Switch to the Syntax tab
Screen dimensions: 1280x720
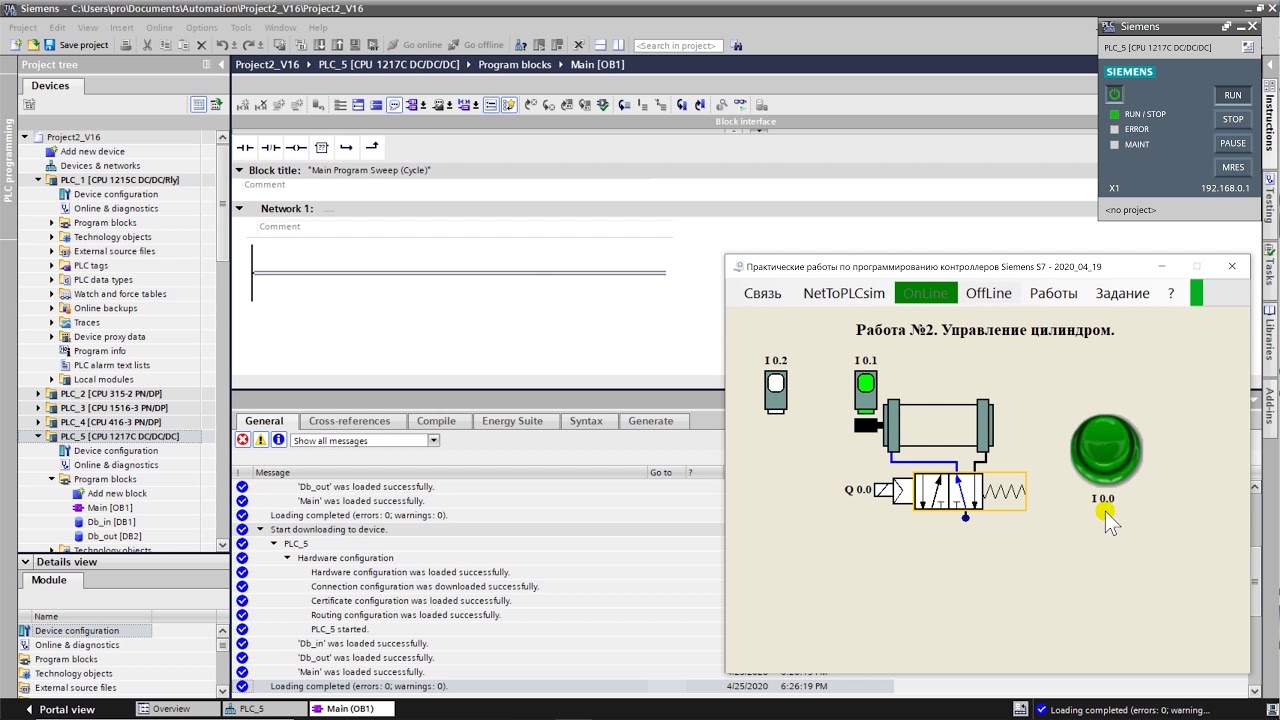(586, 421)
